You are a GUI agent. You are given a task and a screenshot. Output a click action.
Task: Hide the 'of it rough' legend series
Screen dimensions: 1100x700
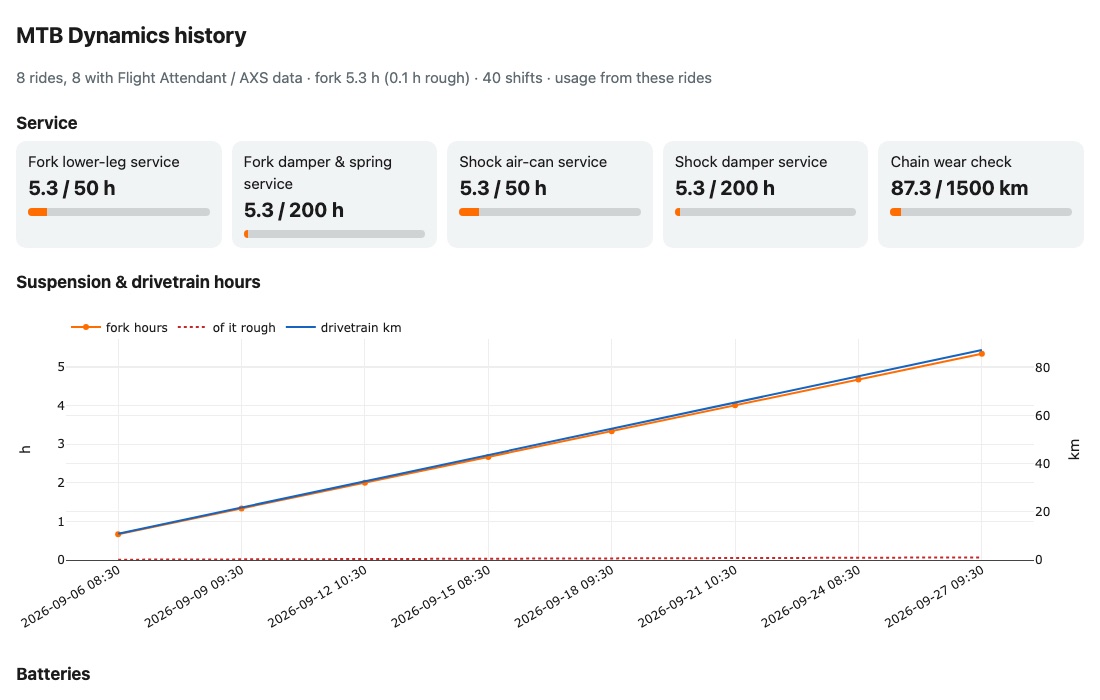(x=227, y=328)
